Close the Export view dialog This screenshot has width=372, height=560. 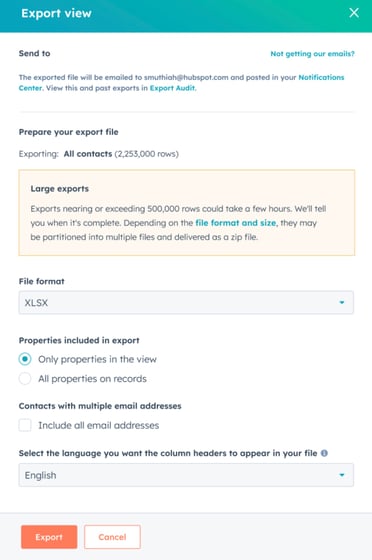[x=354, y=13]
